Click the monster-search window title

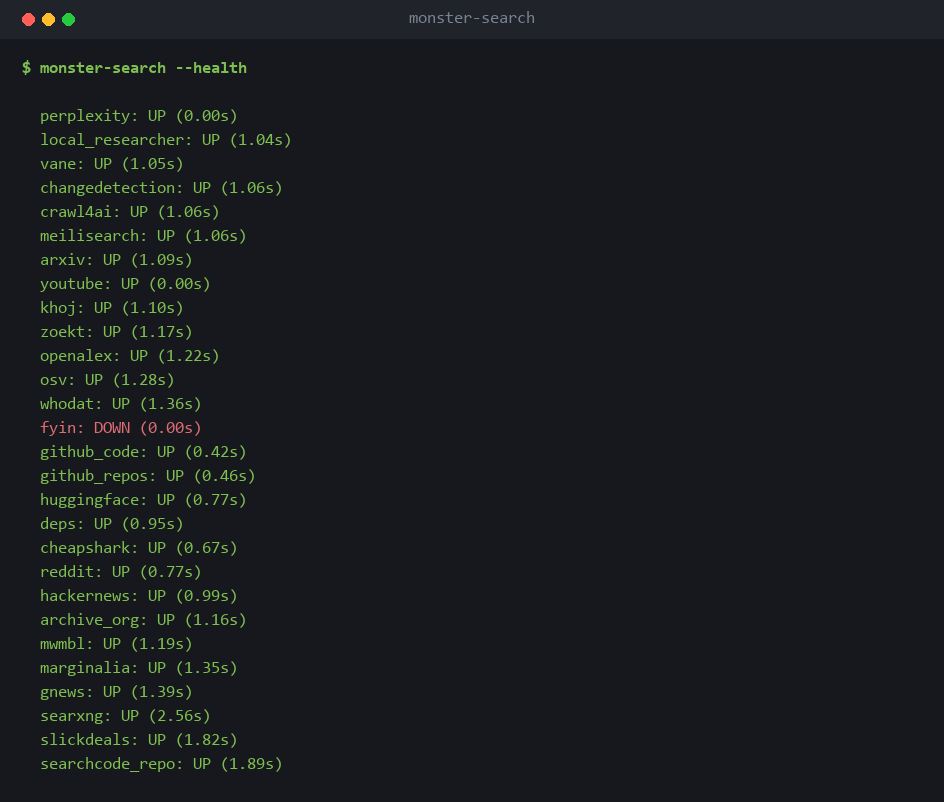pos(471,18)
